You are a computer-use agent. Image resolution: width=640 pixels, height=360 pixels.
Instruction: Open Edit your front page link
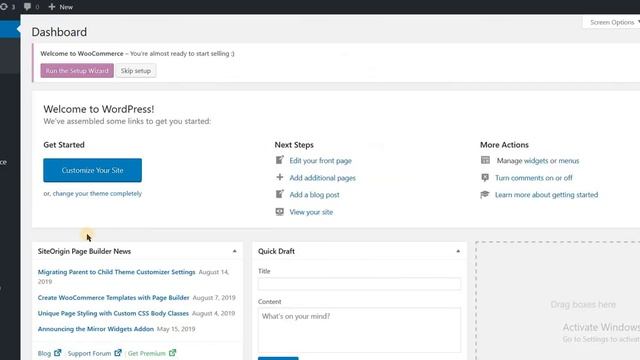click(320, 161)
